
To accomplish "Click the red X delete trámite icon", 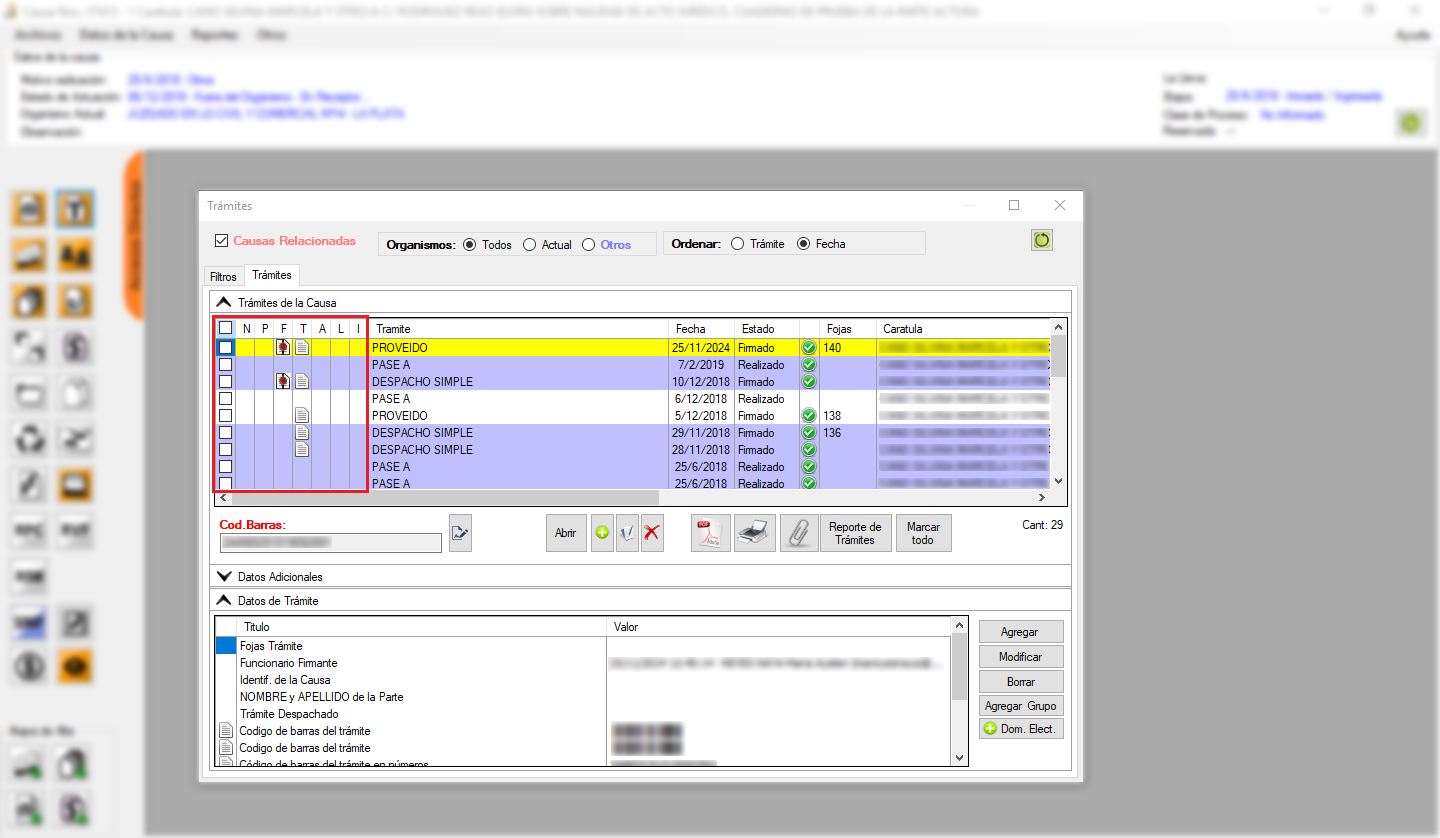I will tap(652, 533).
